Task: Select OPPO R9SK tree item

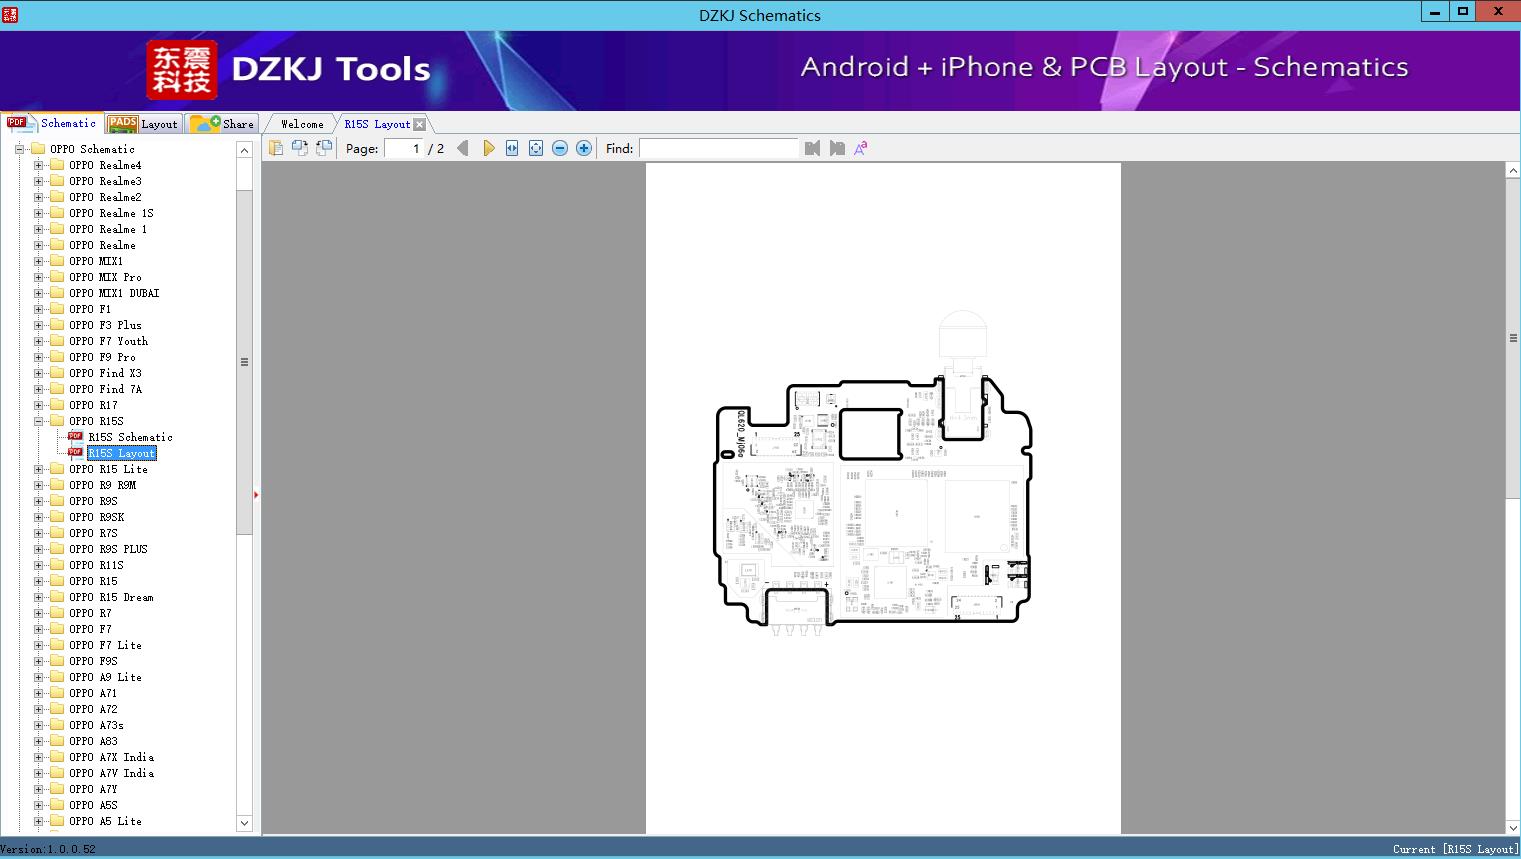Action: pyautogui.click(x=96, y=517)
